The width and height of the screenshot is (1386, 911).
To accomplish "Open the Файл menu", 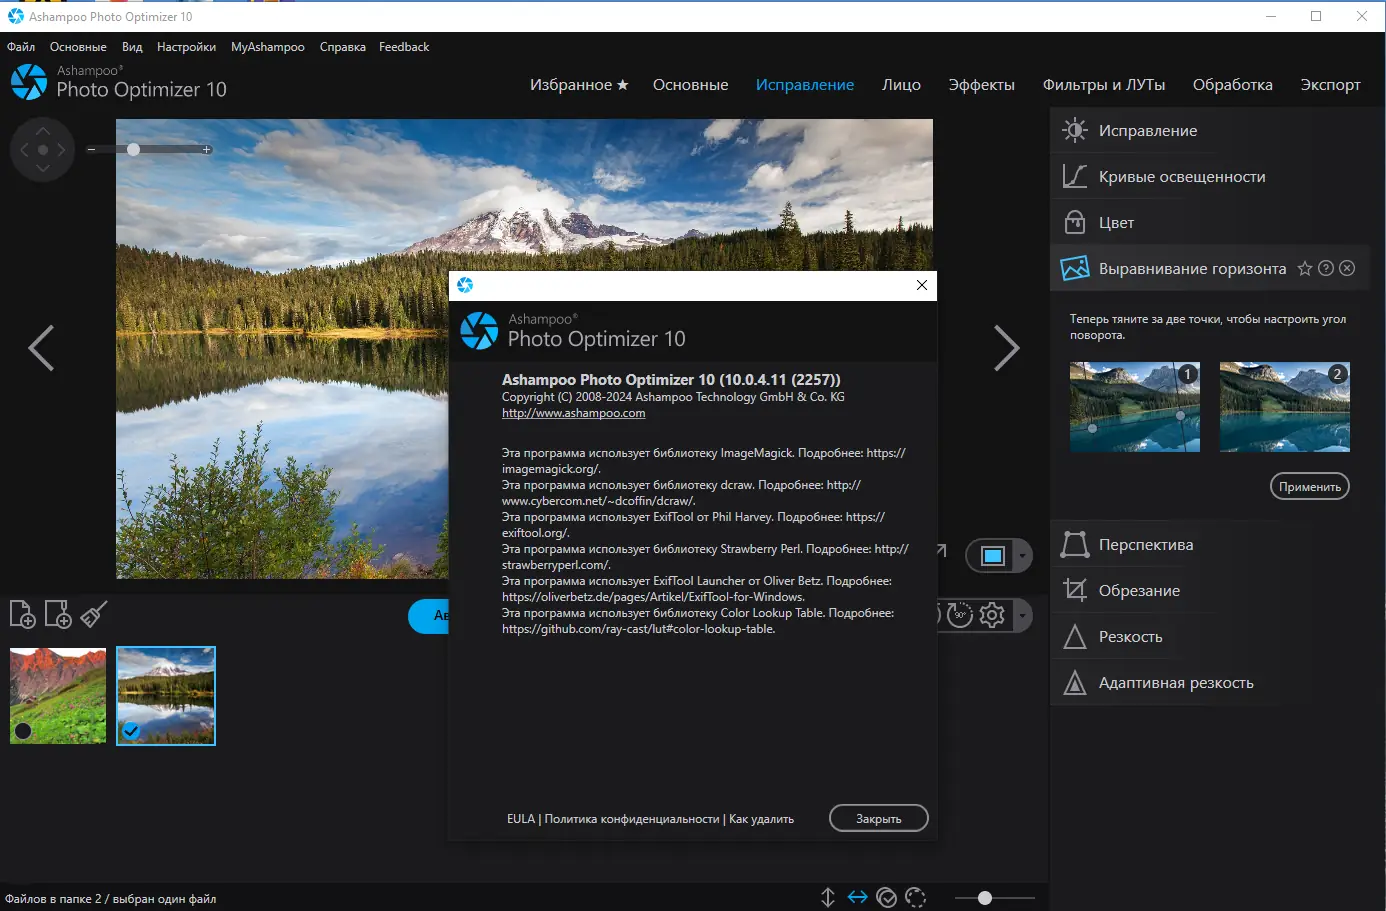I will pyautogui.click(x=21, y=47).
